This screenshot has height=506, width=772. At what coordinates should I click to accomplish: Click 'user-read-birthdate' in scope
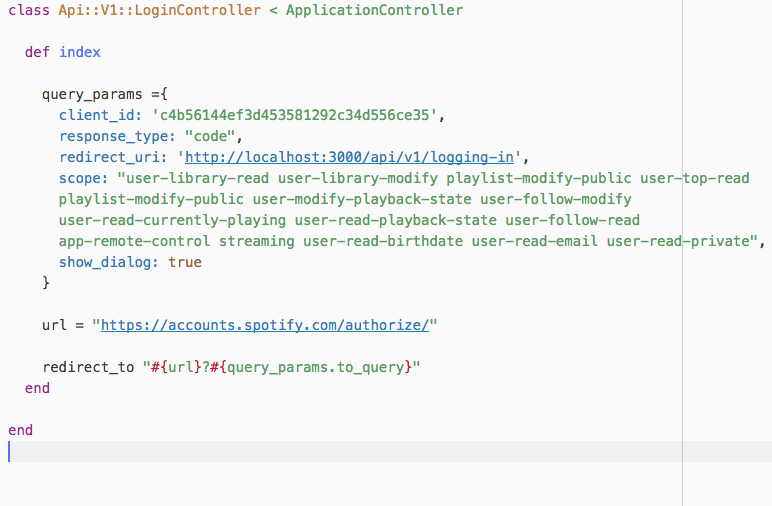tap(383, 241)
